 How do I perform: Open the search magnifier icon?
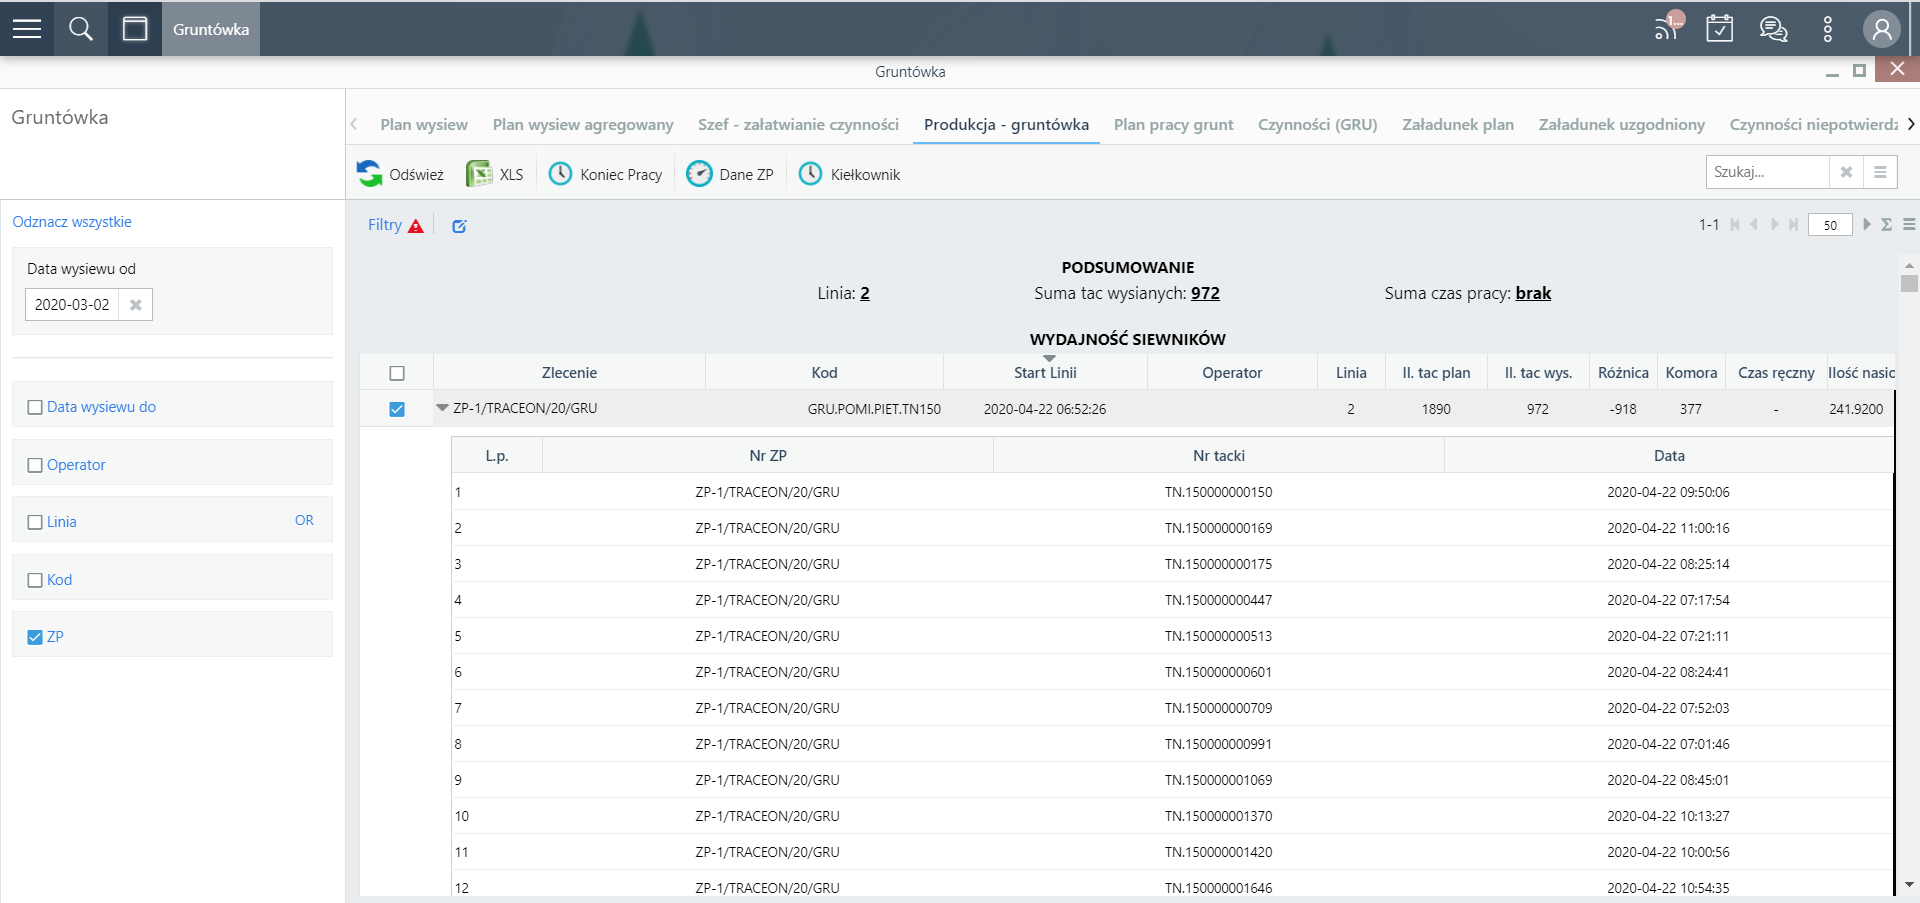click(x=81, y=29)
